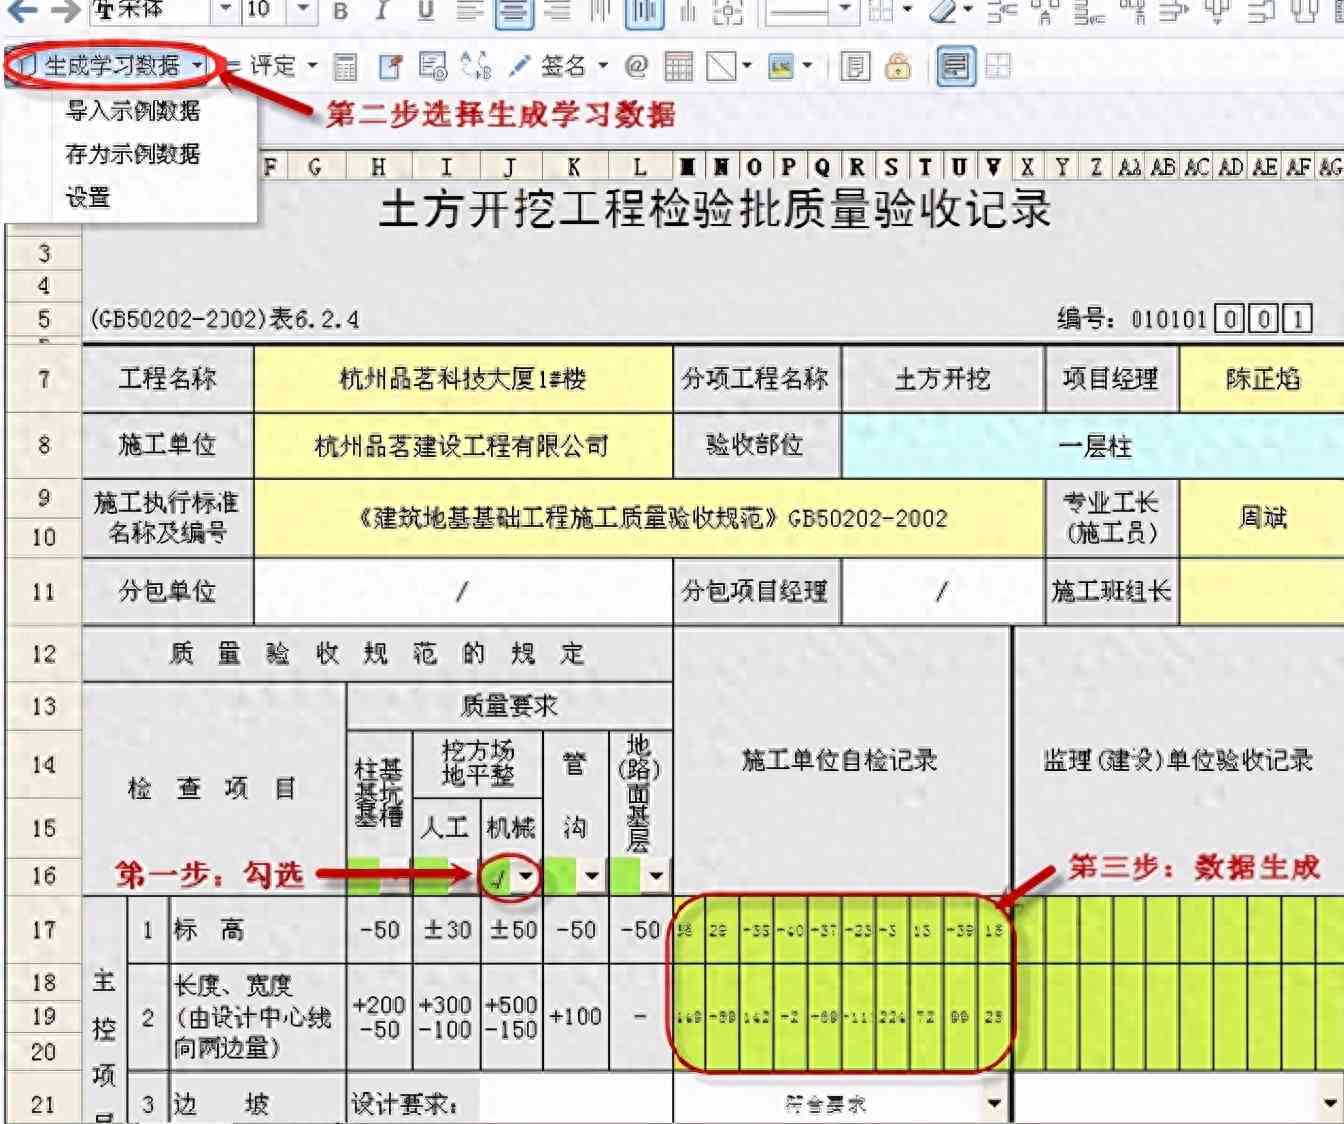Click the A-B swap arrows icon

click(476, 67)
